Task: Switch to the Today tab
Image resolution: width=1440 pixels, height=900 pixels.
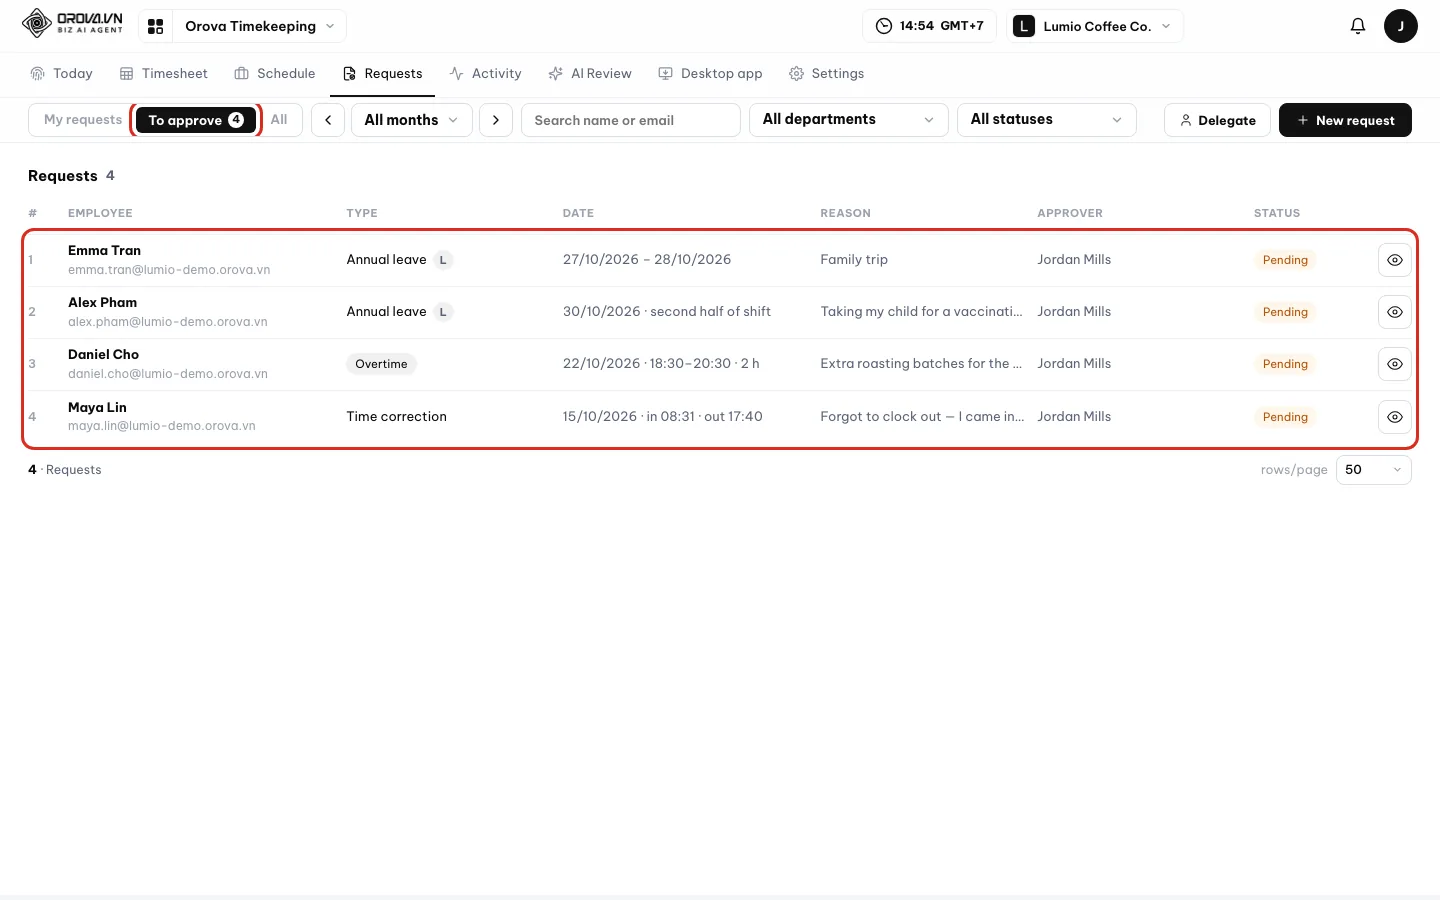Action: coord(61,73)
